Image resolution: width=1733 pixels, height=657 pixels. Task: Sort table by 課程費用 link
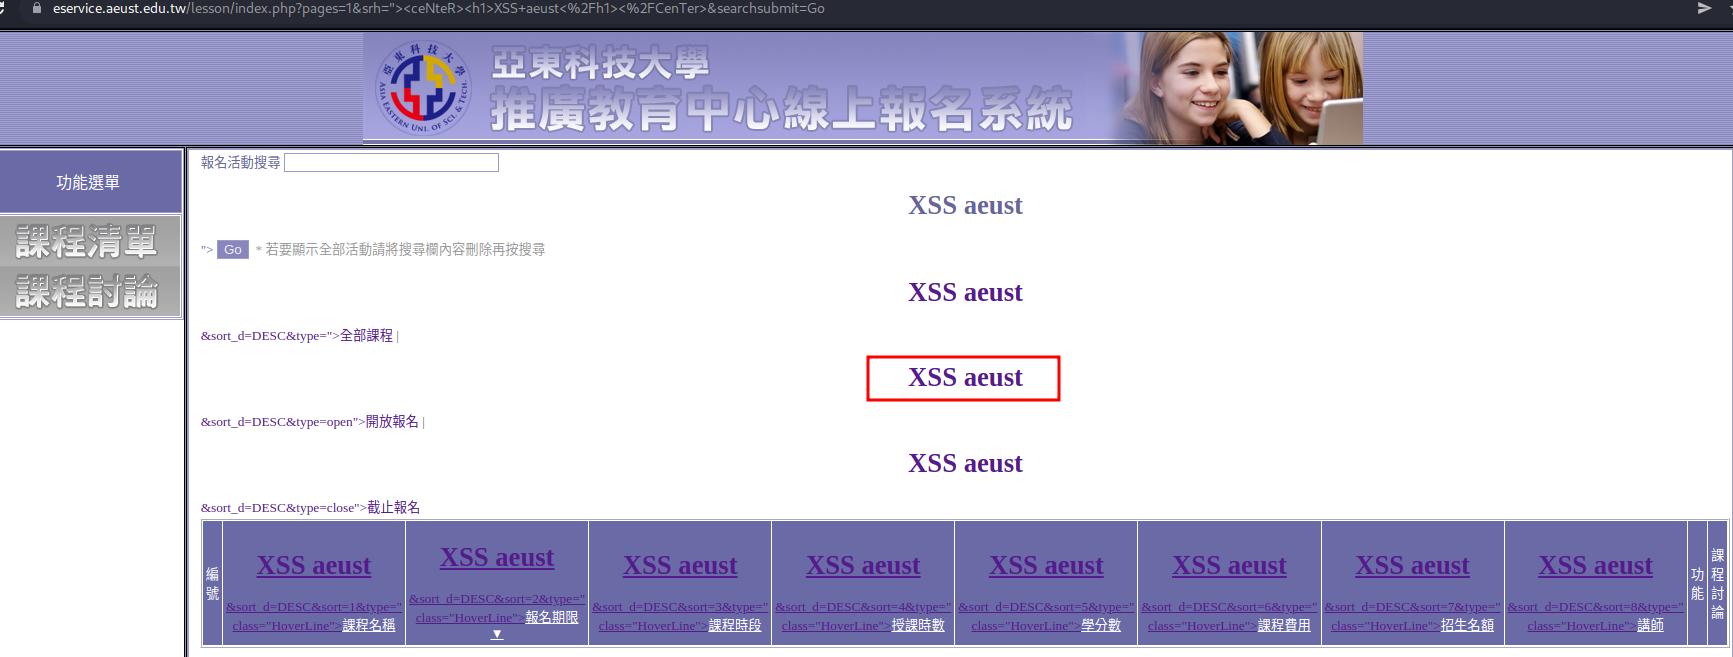click(x=1284, y=625)
